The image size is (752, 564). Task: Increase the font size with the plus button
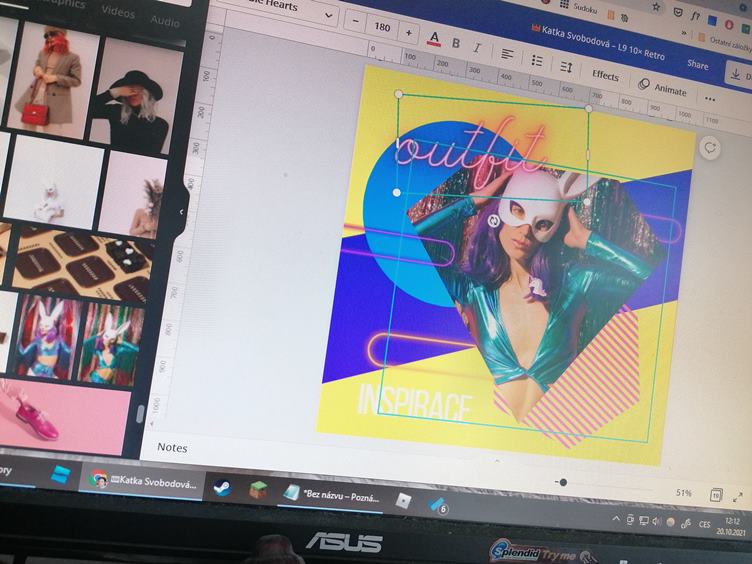tap(409, 33)
